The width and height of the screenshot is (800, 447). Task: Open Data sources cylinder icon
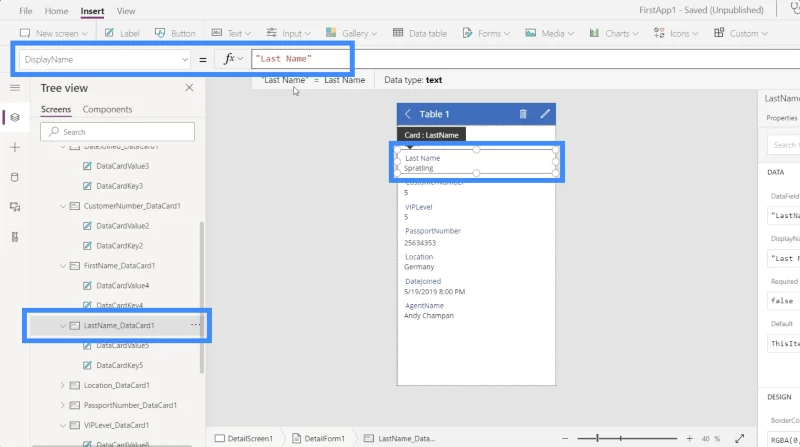tap(15, 178)
